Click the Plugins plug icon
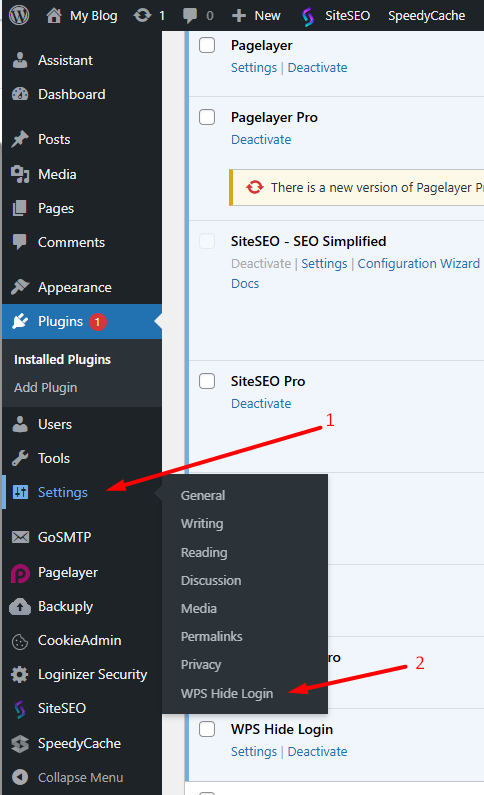The image size is (484, 795). coord(20,321)
